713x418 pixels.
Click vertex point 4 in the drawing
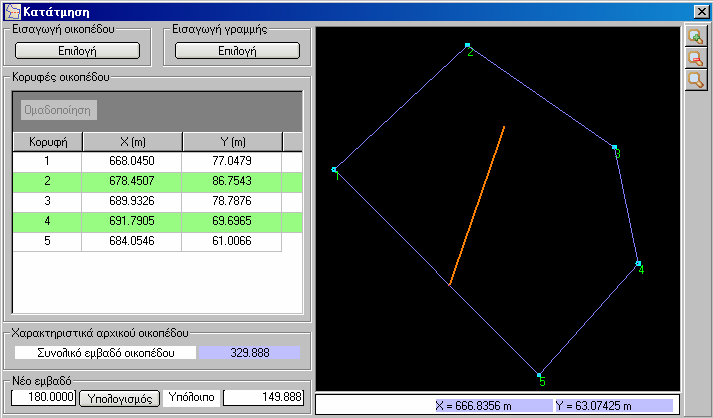pyautogui.click(x=638, y=263)
